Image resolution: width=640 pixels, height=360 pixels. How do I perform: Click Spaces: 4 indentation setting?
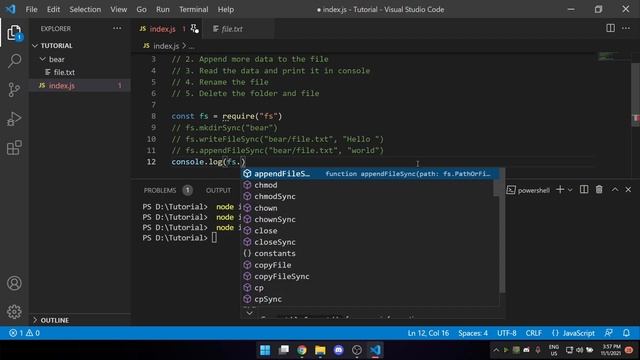473,333
